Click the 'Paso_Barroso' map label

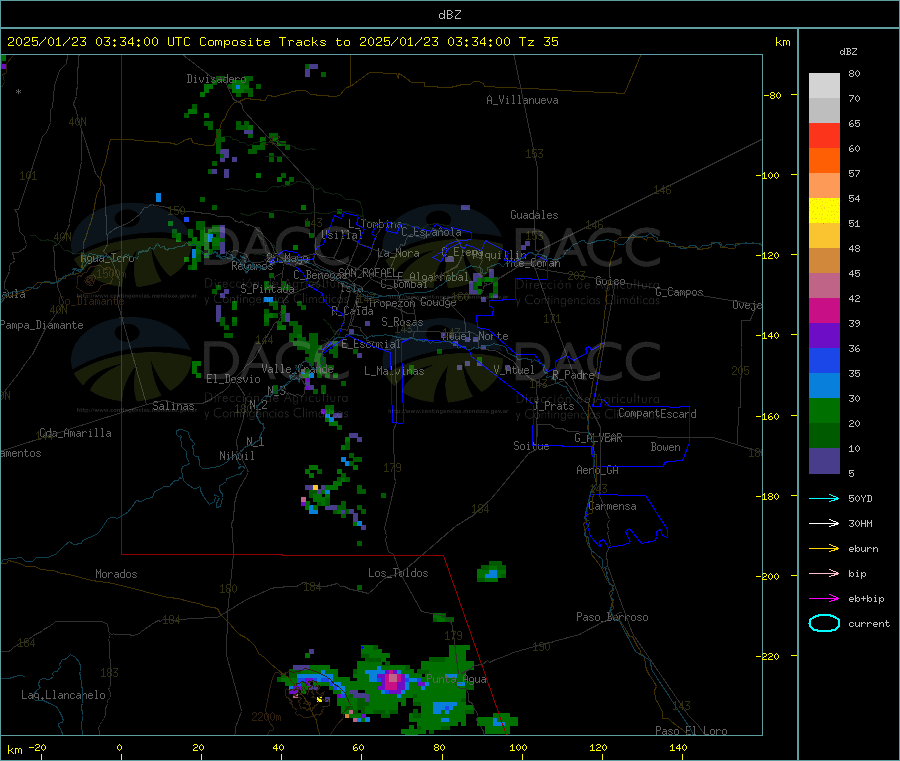[x=612, y=617]
